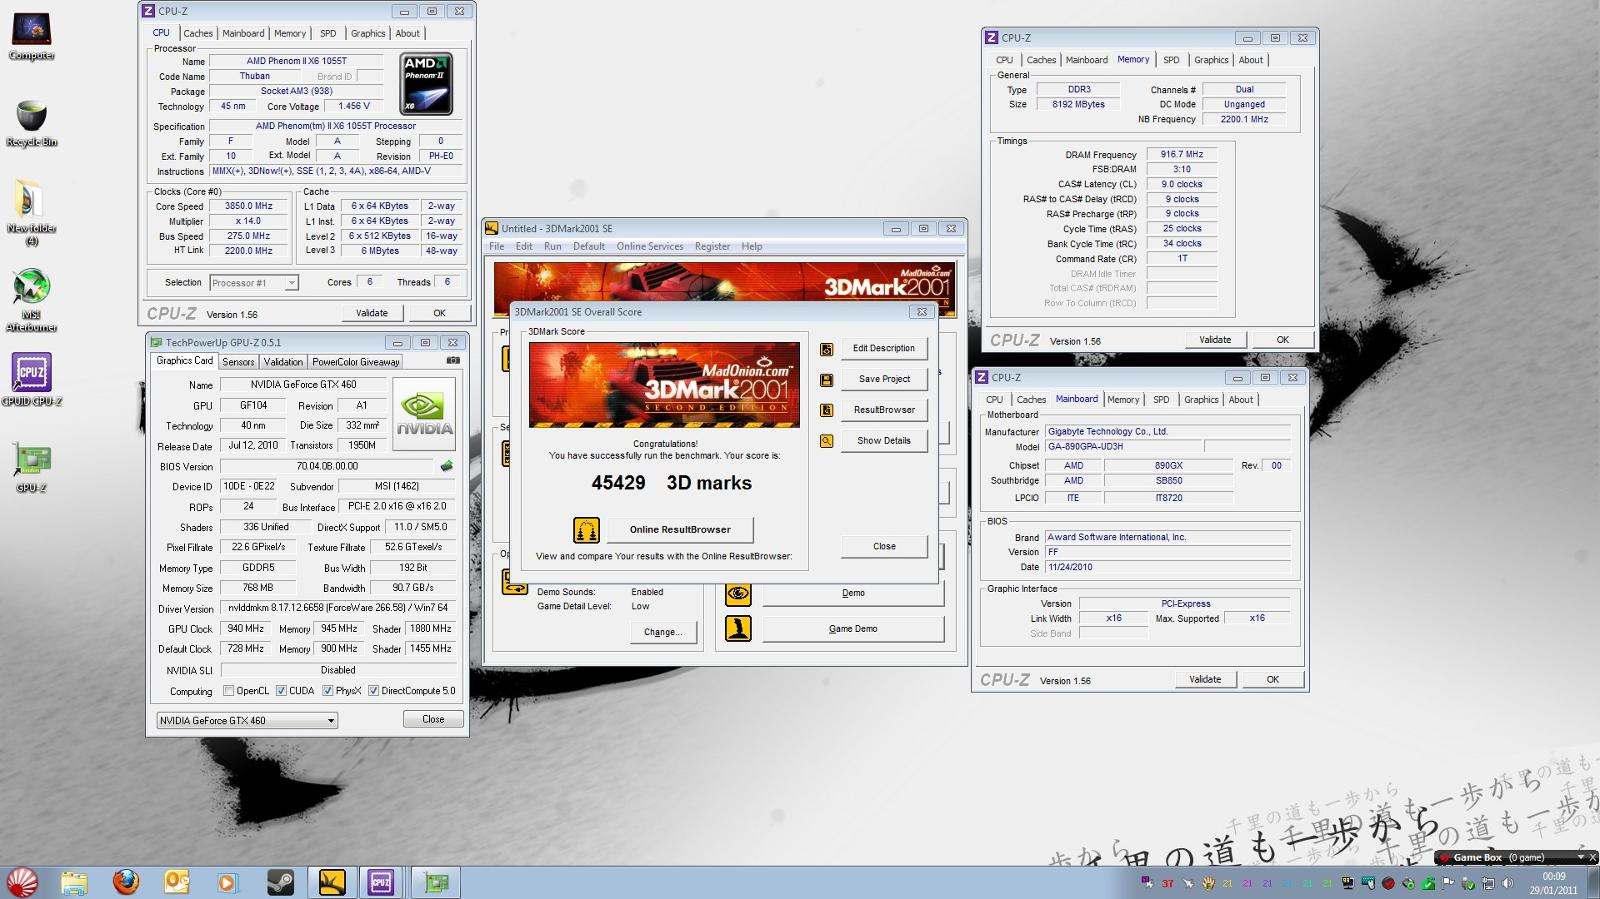Open the Validation tab in GPU-Z
Image resolution: width=1600 pixels, height=899 pixels.
coord(283,362)
